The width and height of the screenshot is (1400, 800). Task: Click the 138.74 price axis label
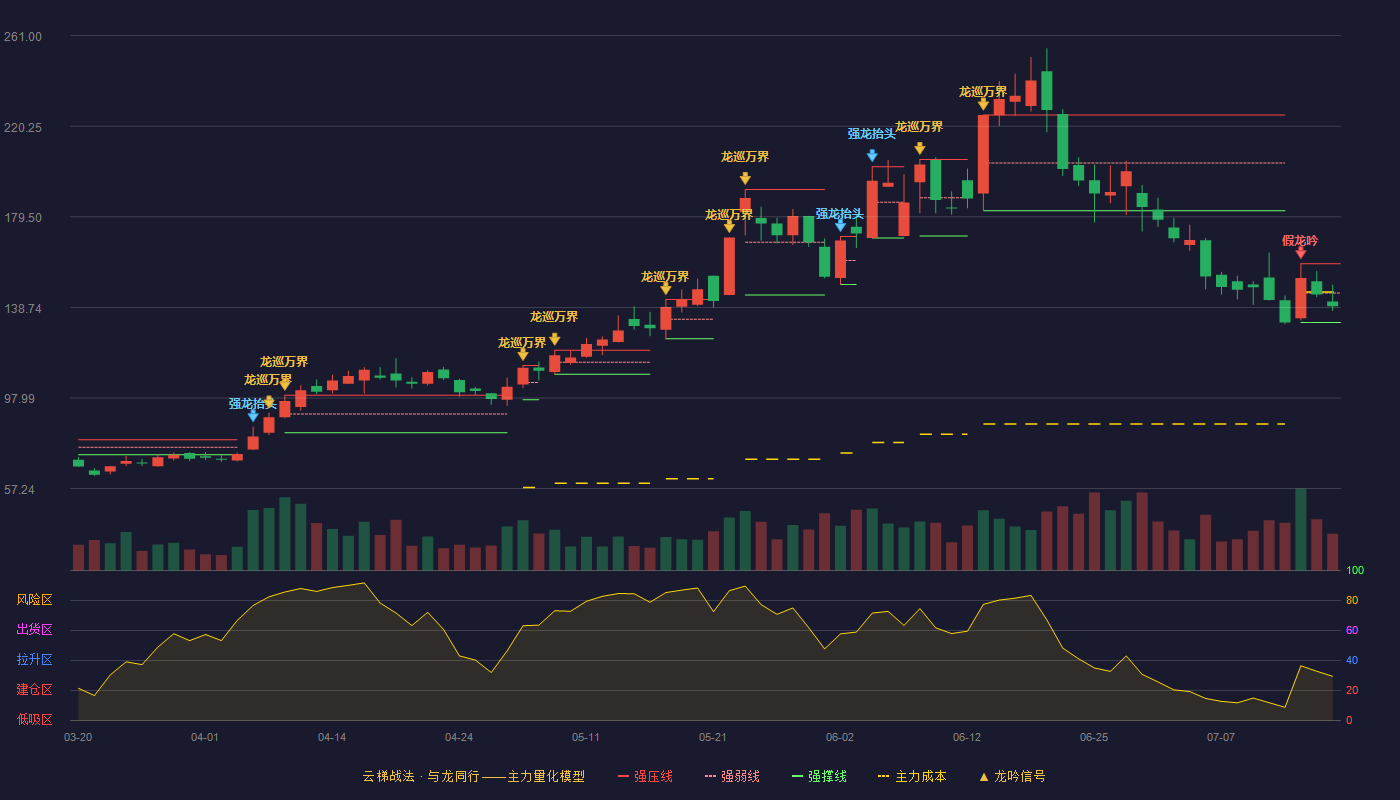pos(23,308)
